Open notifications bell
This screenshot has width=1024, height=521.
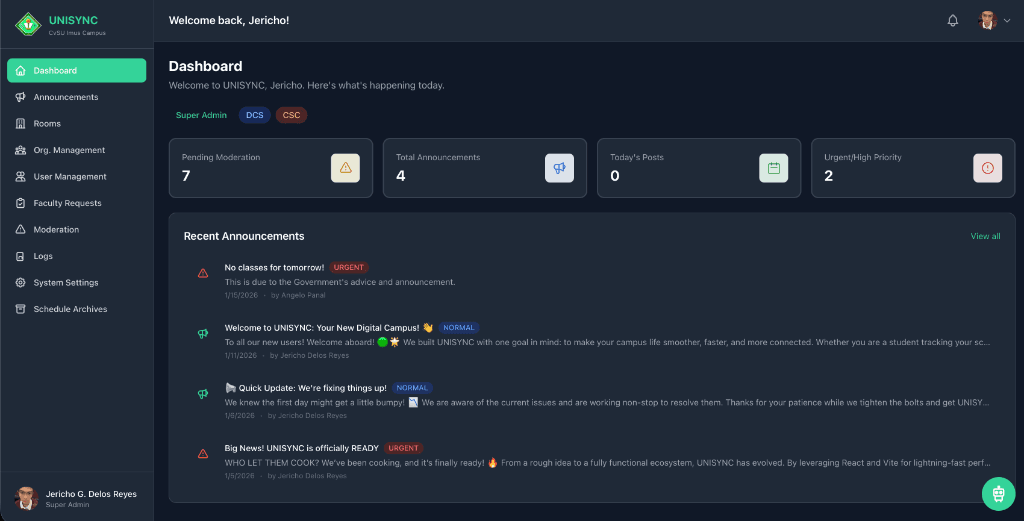(x=953, y=20)
